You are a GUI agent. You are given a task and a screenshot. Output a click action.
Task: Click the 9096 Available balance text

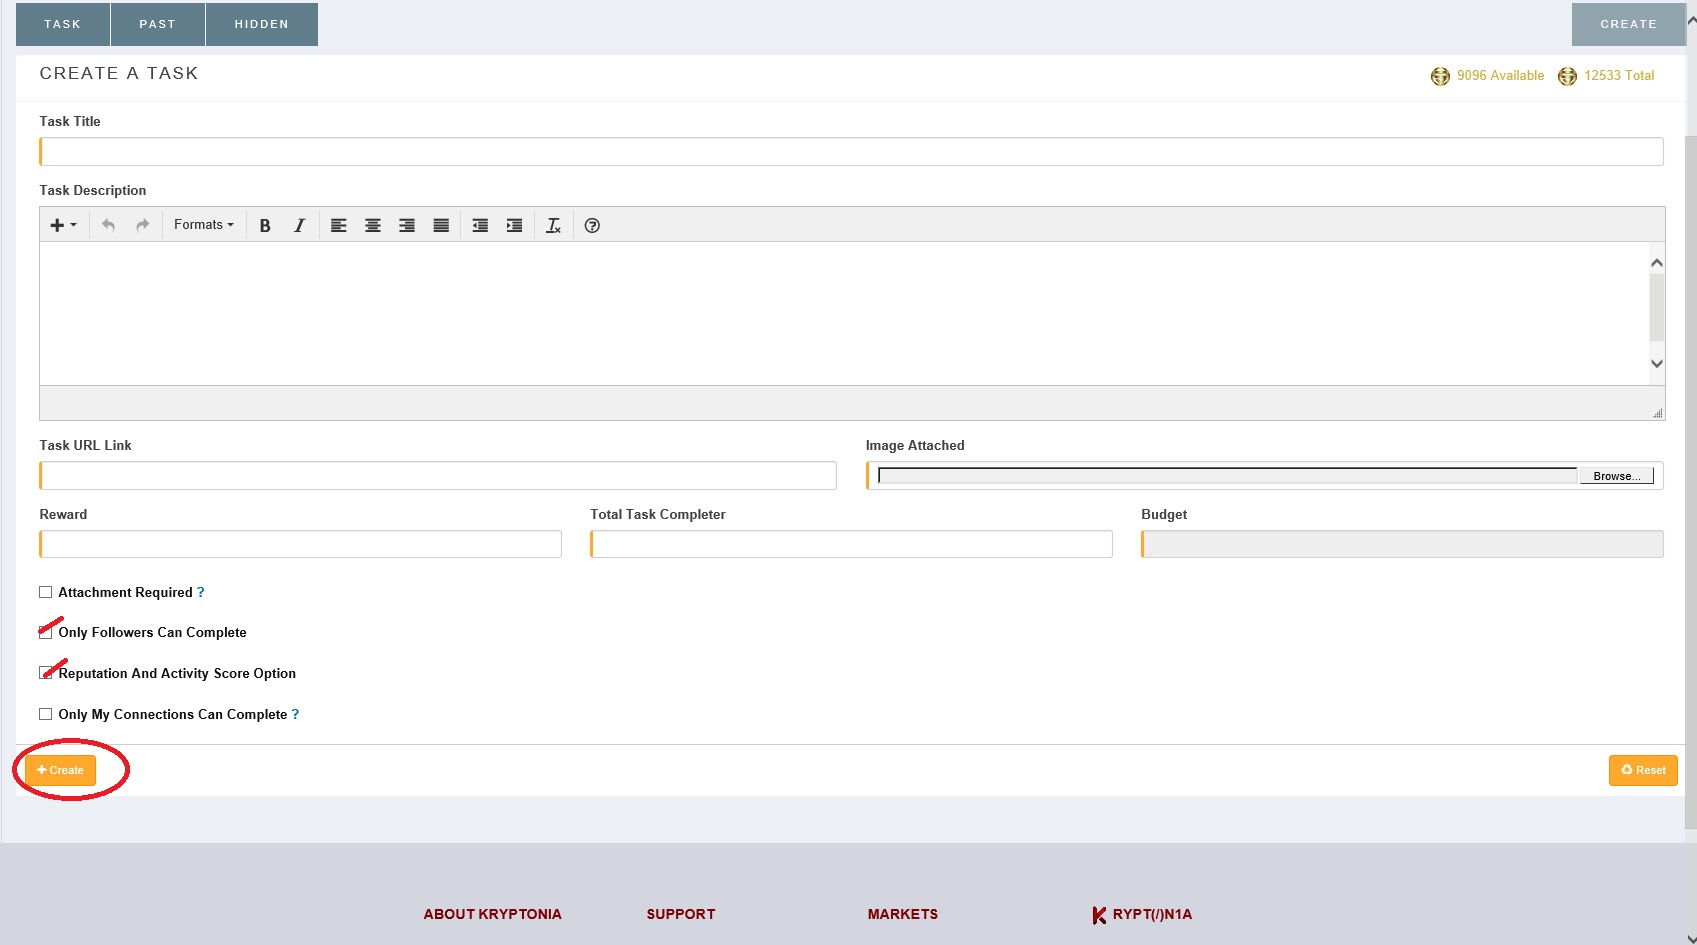tap(1500, 76)
